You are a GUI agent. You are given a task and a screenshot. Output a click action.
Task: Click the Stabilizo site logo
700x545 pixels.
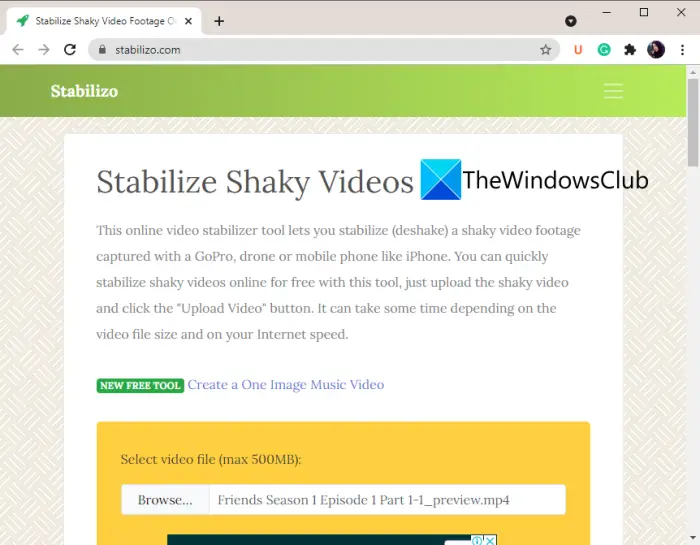click(x=84, y=91)
